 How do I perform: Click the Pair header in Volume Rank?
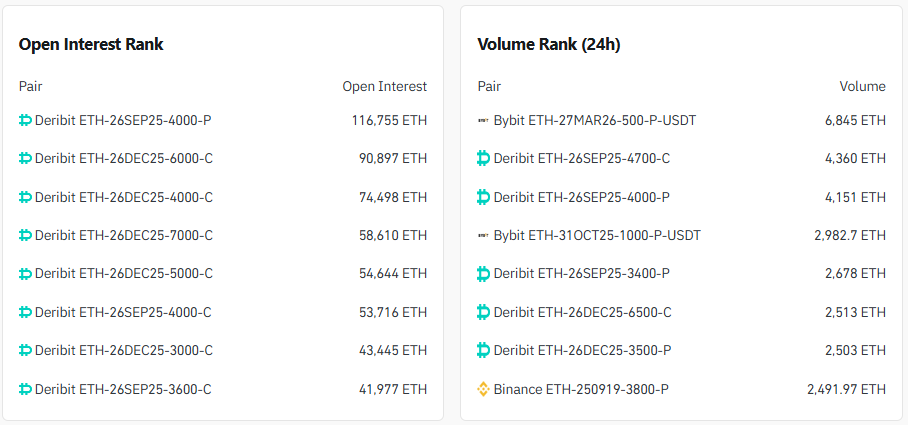pyautogui.click(x=489, y=86)
